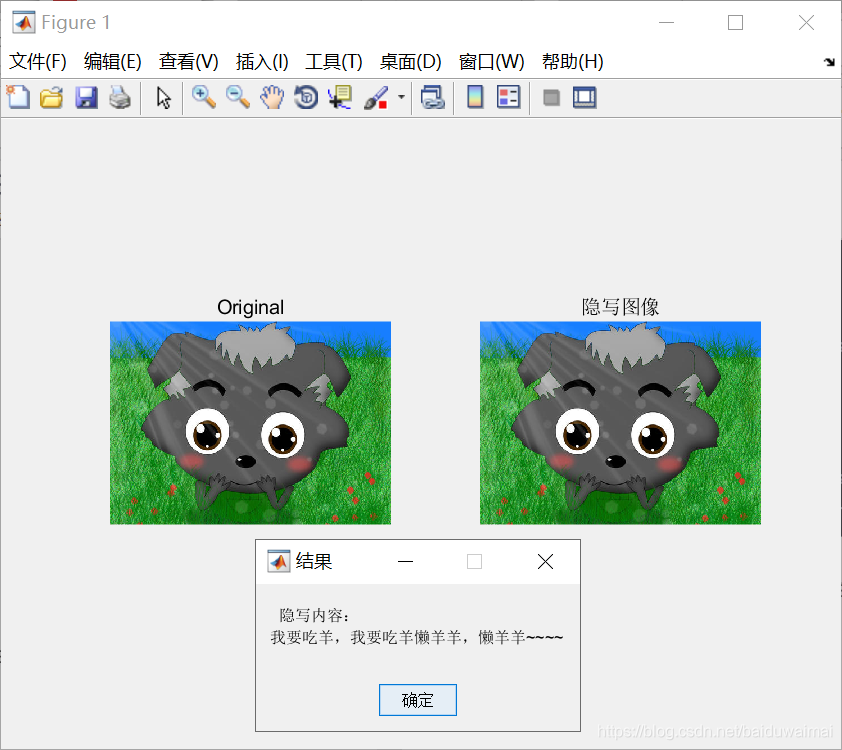The height and width of the screenshot is (750, 842).
Task: Select the Zoom Out magnifier tool
Action: [x=238, y=98]
